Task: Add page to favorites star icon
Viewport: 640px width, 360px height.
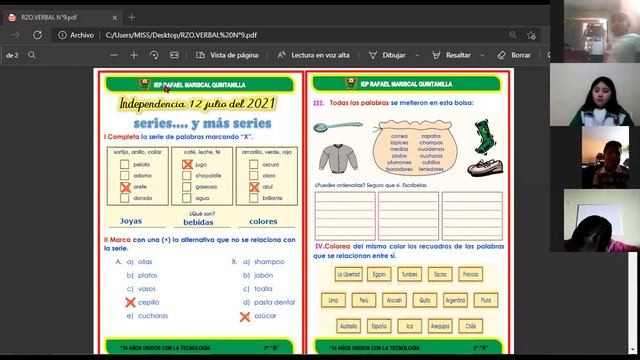Action: tap(531, 36)
